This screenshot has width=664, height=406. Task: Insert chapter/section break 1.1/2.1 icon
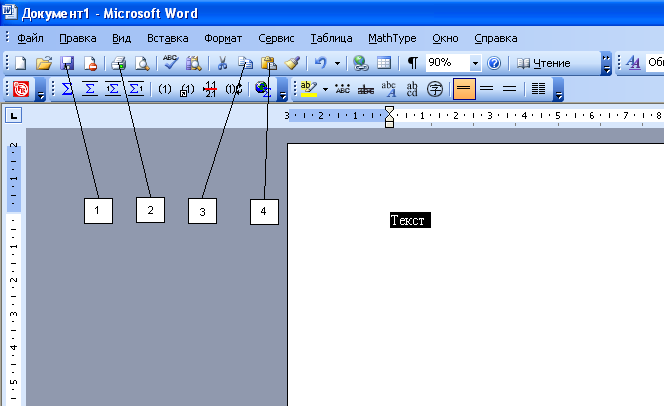(210, 89)
